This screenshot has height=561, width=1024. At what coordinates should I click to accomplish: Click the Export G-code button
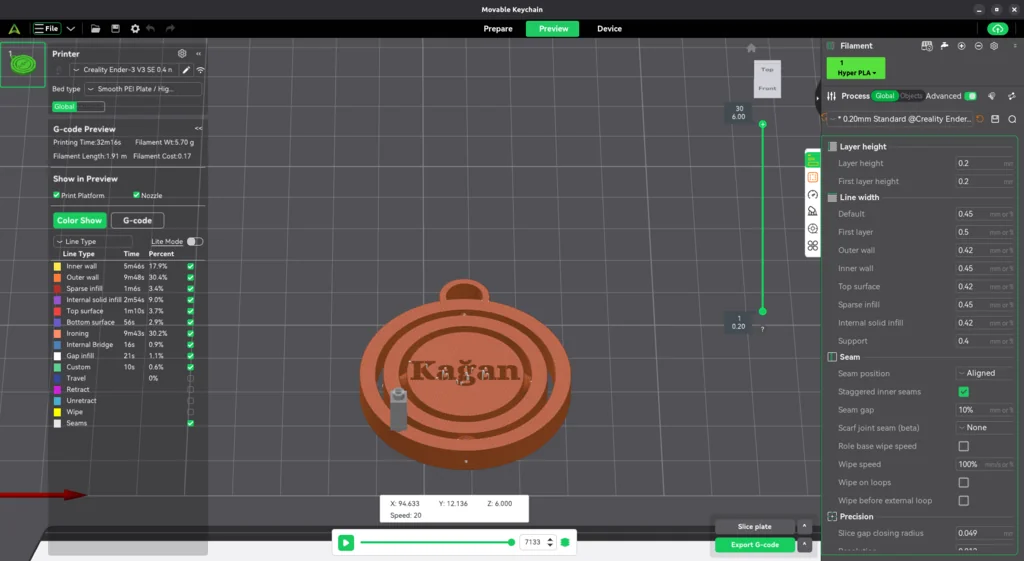tap(755, 545)
